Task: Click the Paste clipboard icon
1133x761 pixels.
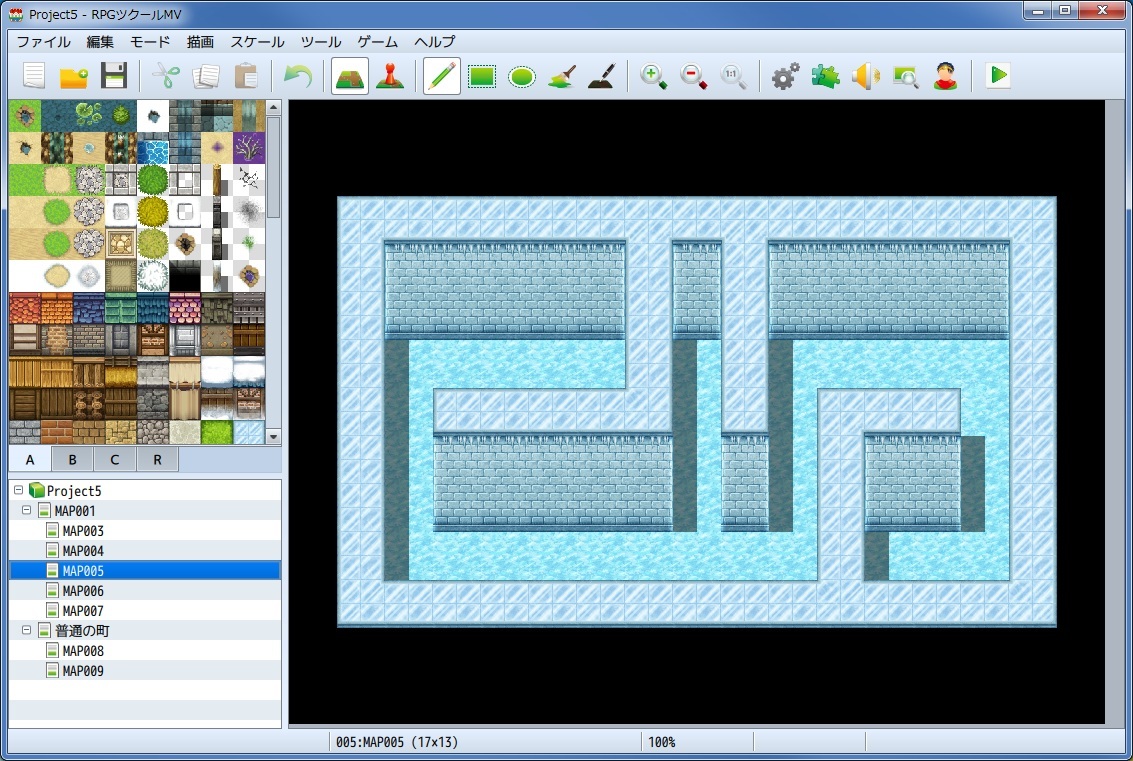Action: [246, 75]
